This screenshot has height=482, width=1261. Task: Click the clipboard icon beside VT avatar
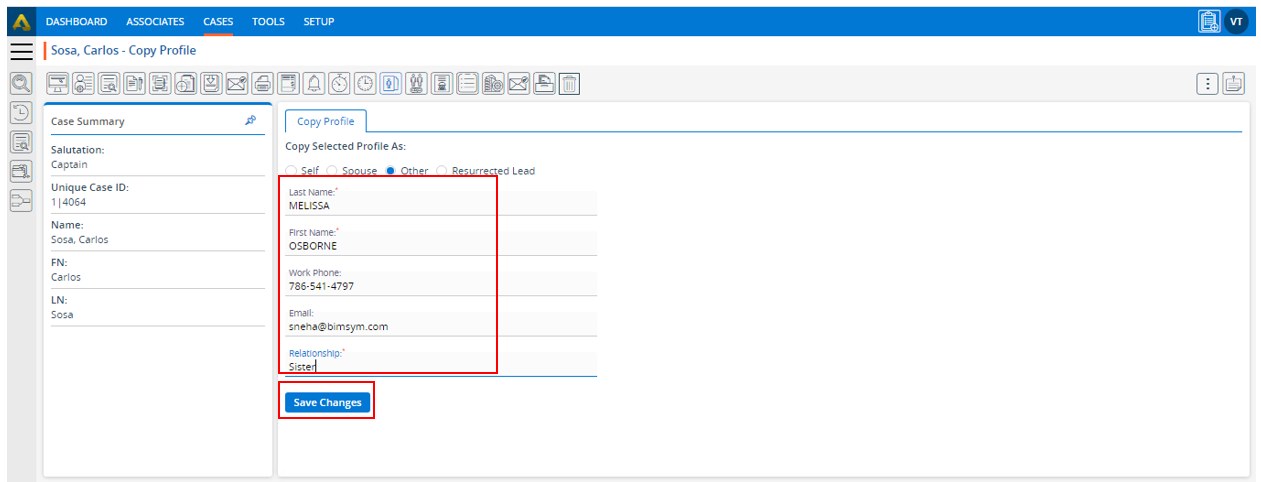1209,21
